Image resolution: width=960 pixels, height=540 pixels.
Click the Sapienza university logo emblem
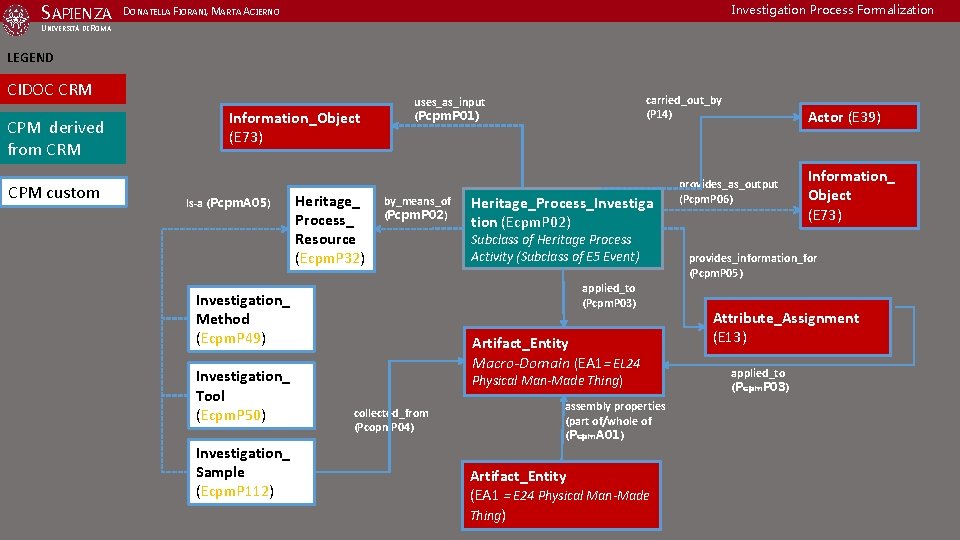pyautogui.click(x=17, y=19)
